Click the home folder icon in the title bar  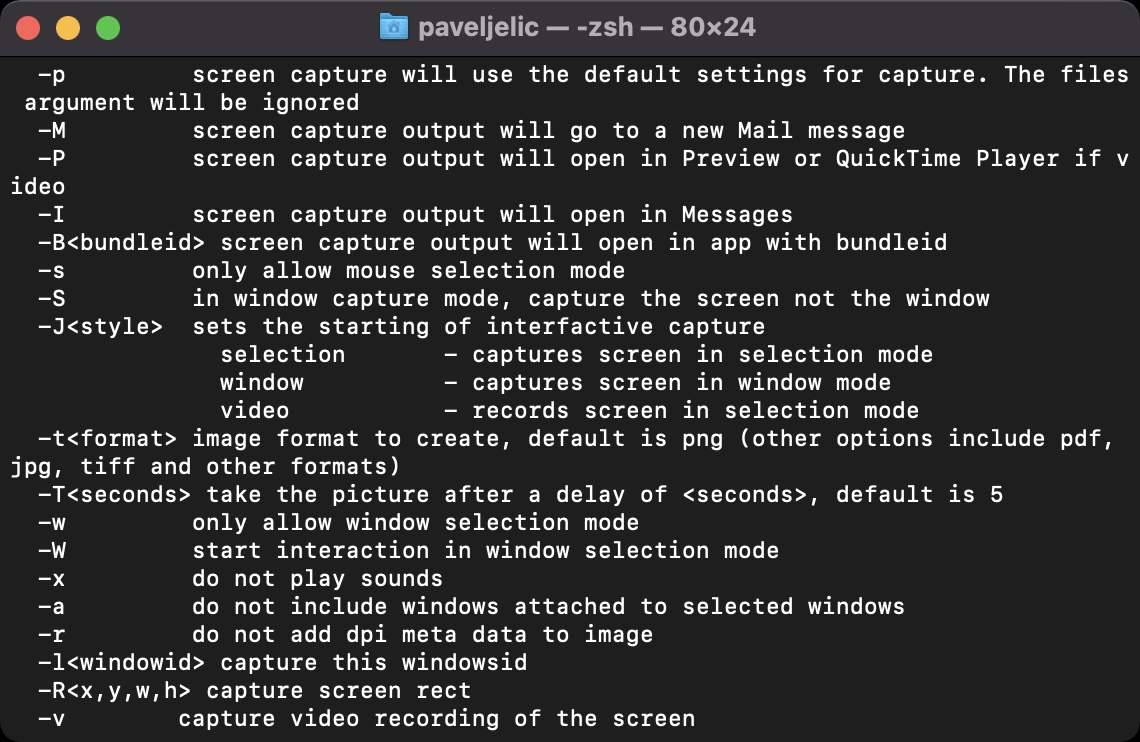[x=394, y=27]
